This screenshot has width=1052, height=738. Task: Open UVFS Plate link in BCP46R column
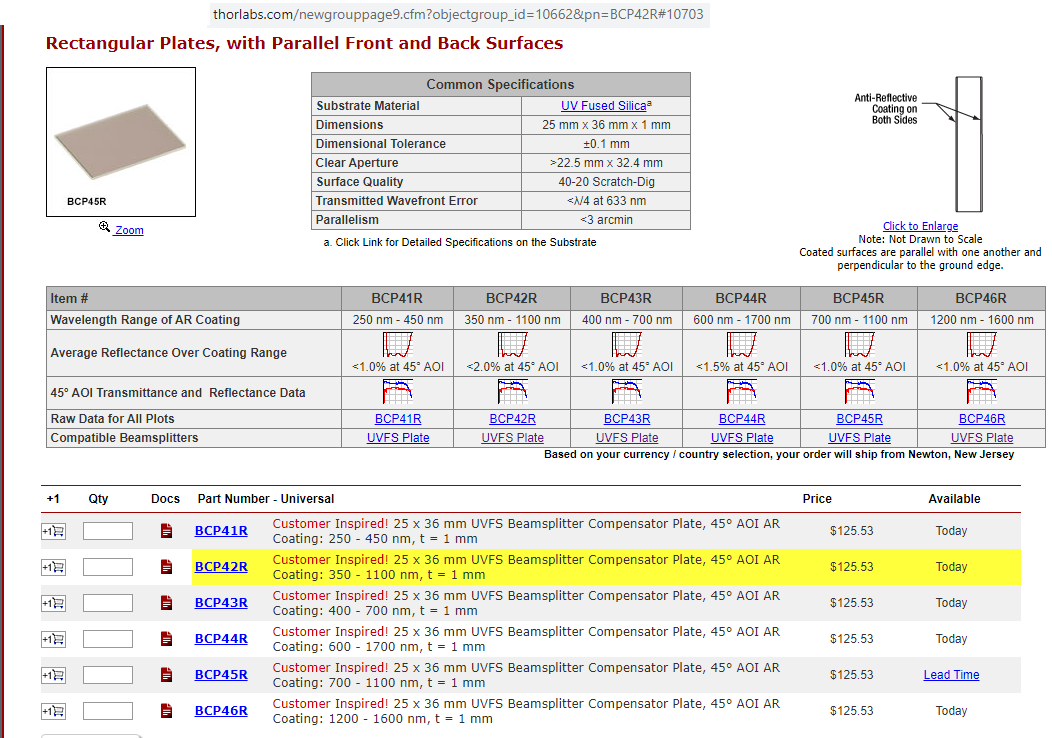coord(982,438)
